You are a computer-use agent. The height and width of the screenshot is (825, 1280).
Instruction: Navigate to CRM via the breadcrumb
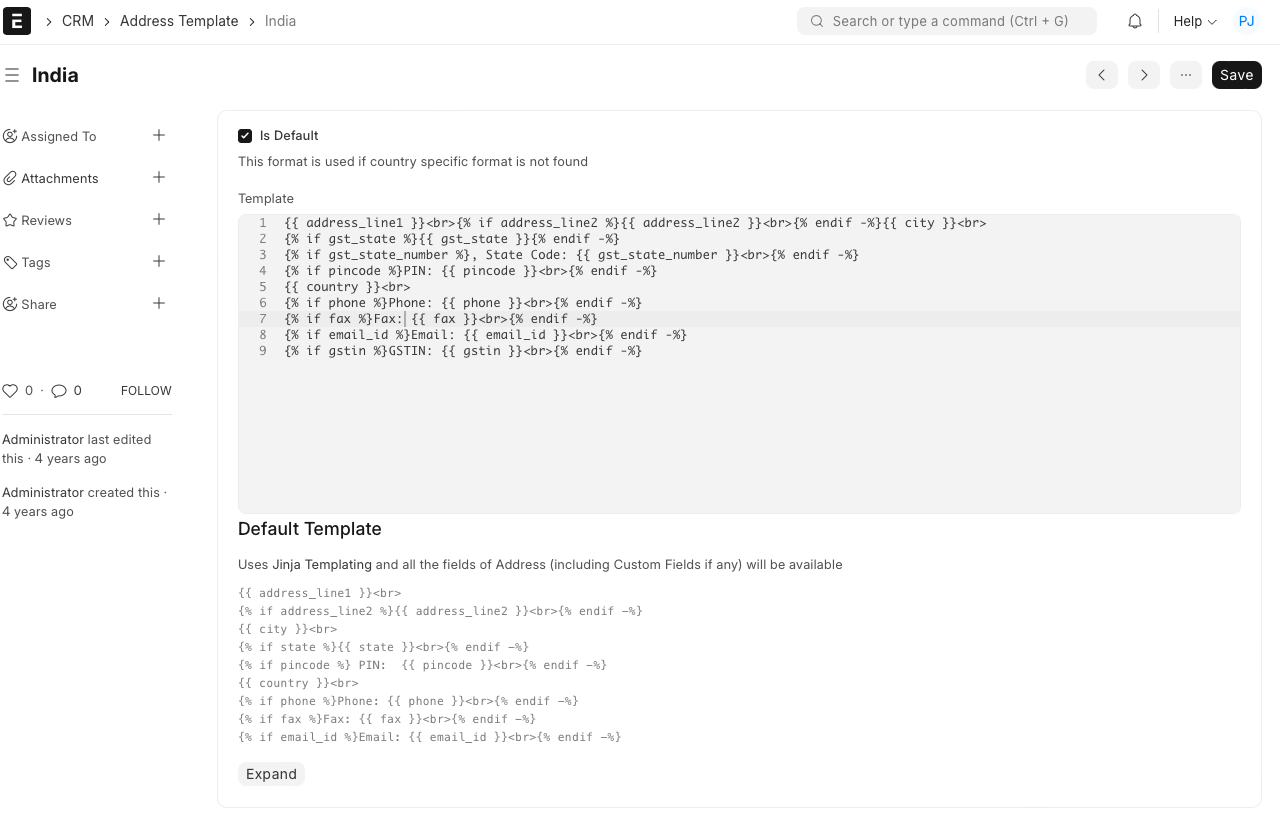coord(77,20)
